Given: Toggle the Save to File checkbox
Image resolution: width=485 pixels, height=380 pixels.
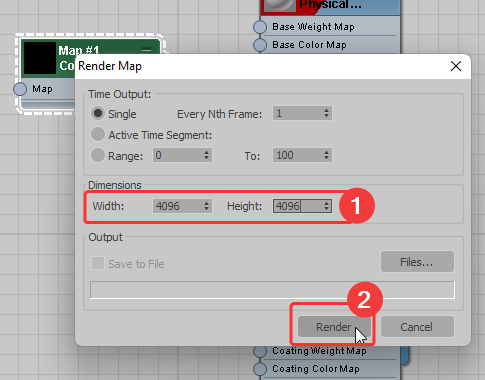Looking at the screenshot, I should point(98,263).
